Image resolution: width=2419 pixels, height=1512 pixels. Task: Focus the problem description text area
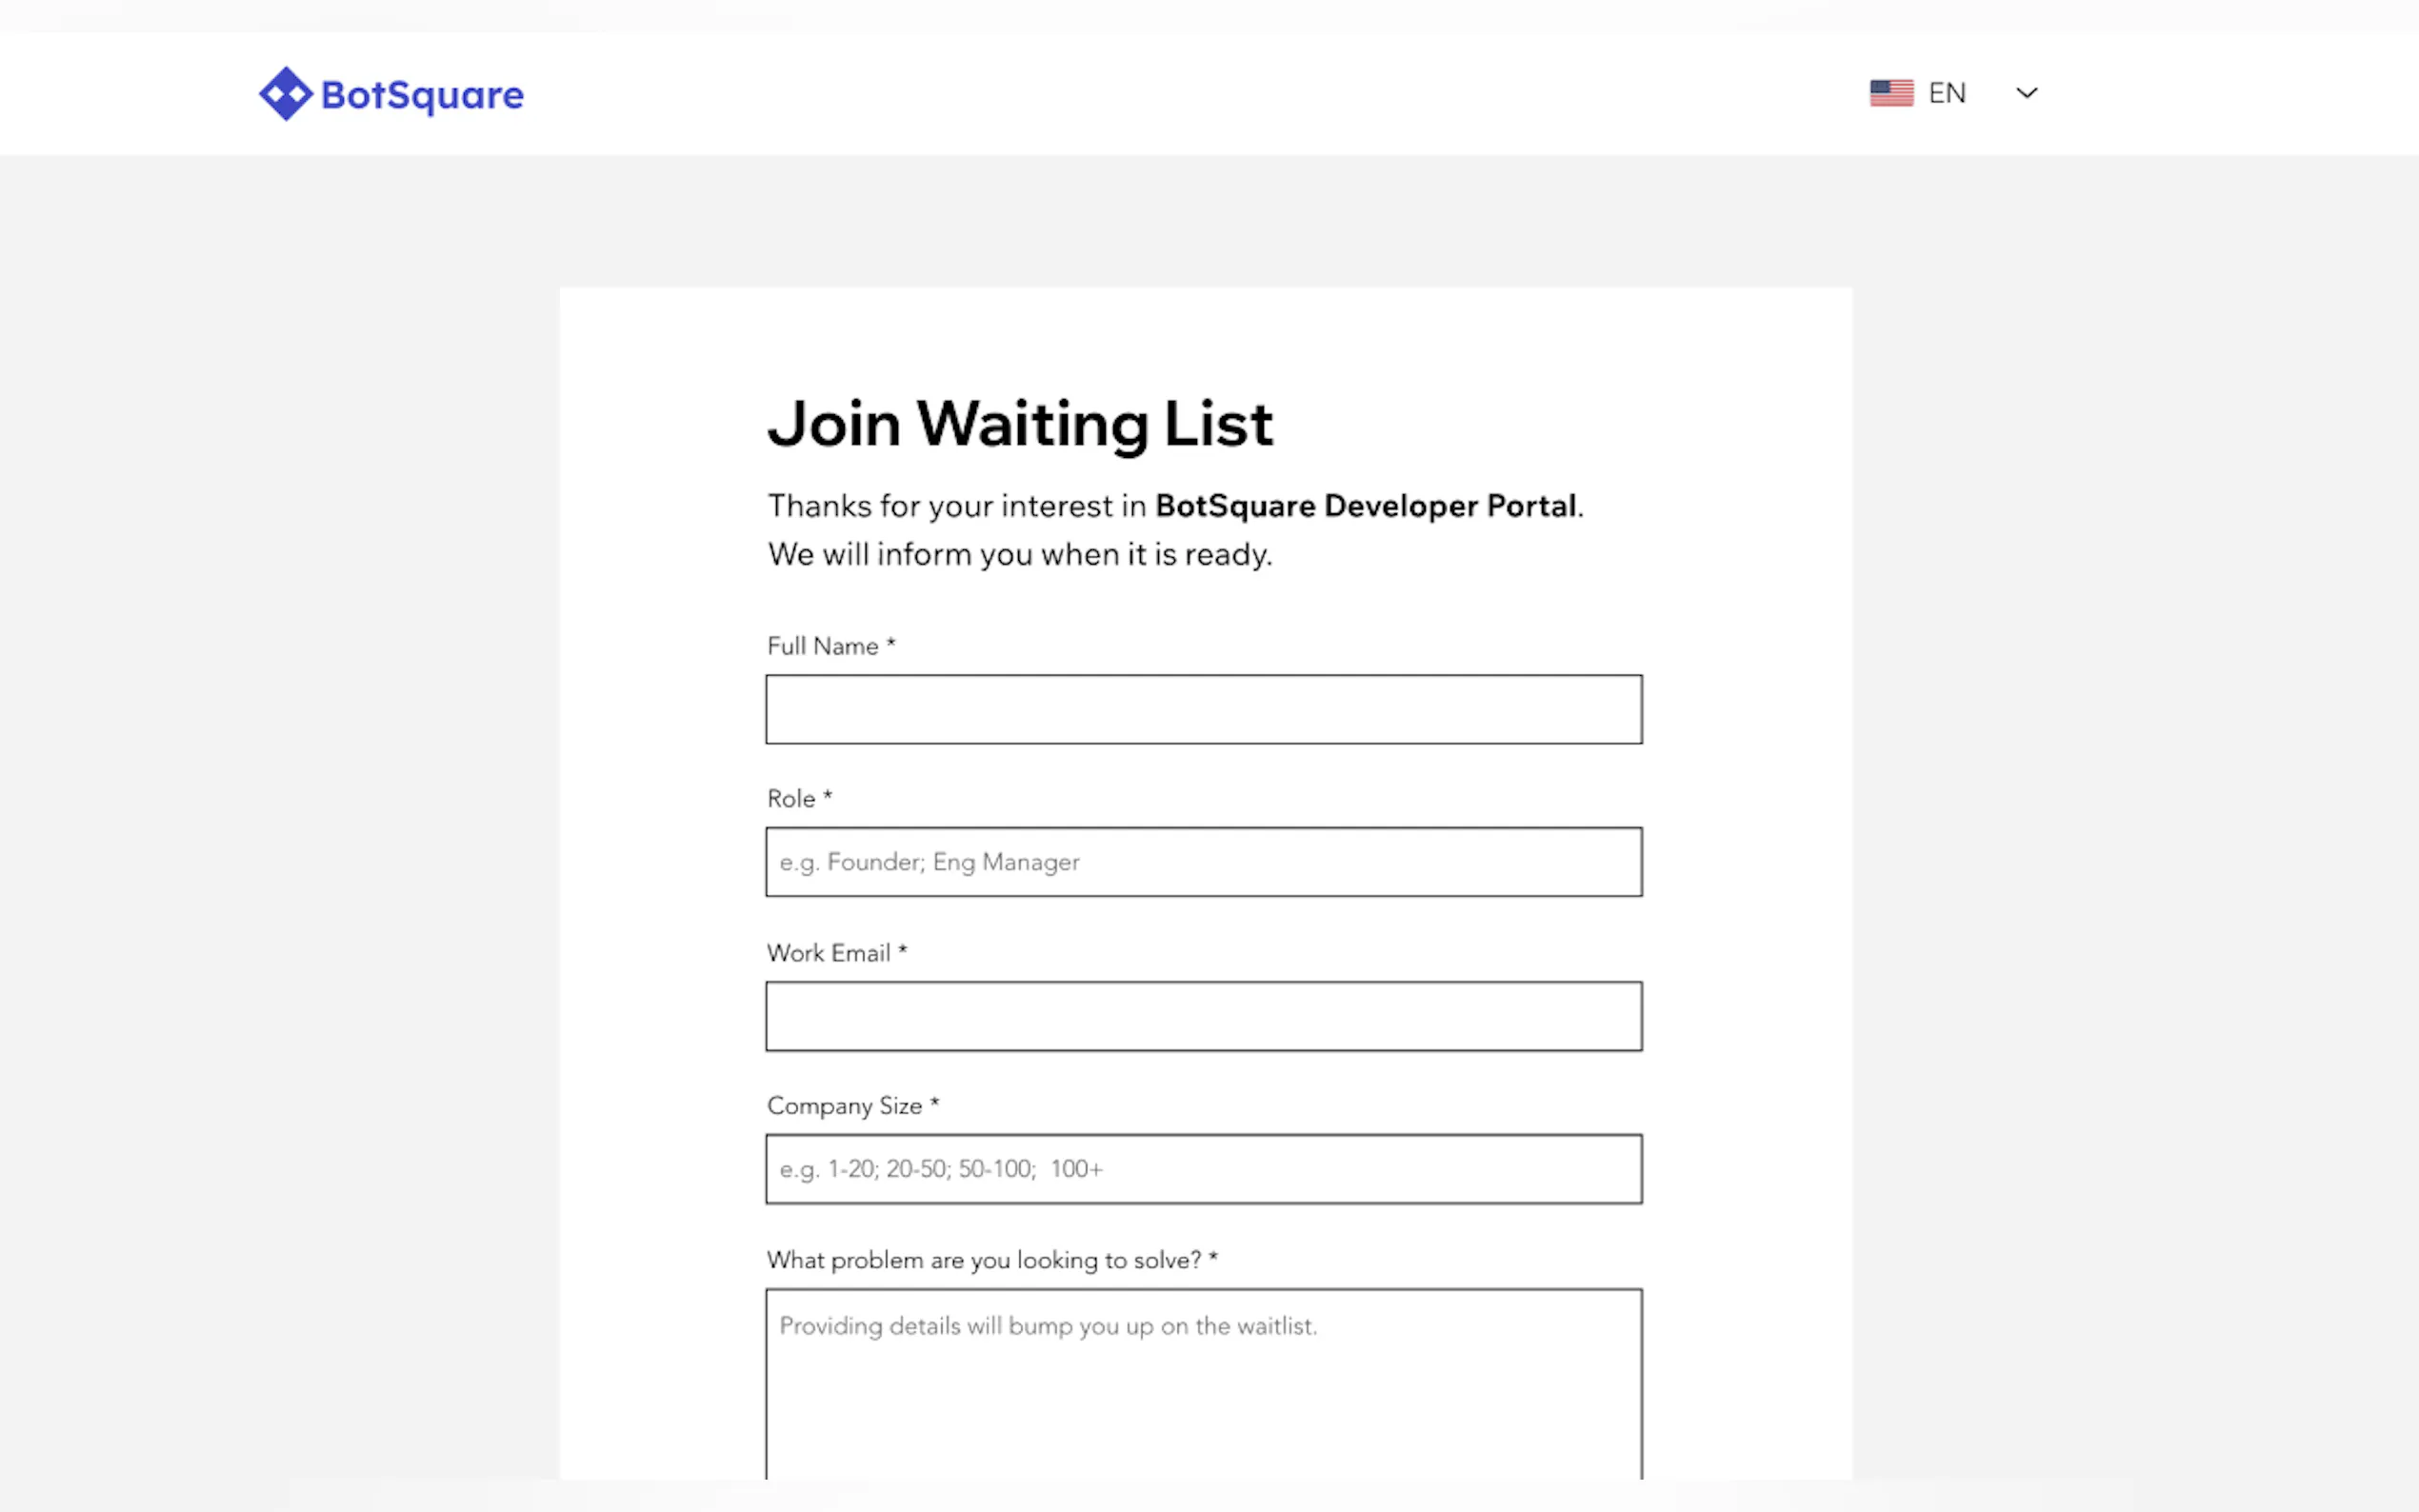pyautogui.click(x=1203, y=1390)
